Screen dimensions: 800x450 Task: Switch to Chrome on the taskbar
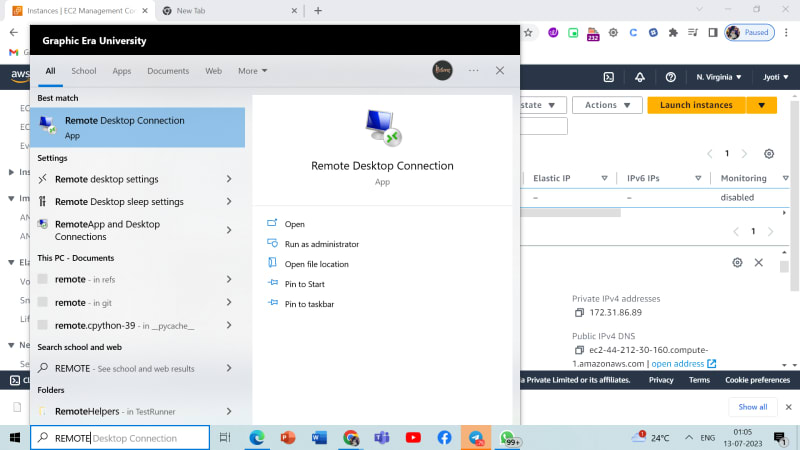[351, 438]
